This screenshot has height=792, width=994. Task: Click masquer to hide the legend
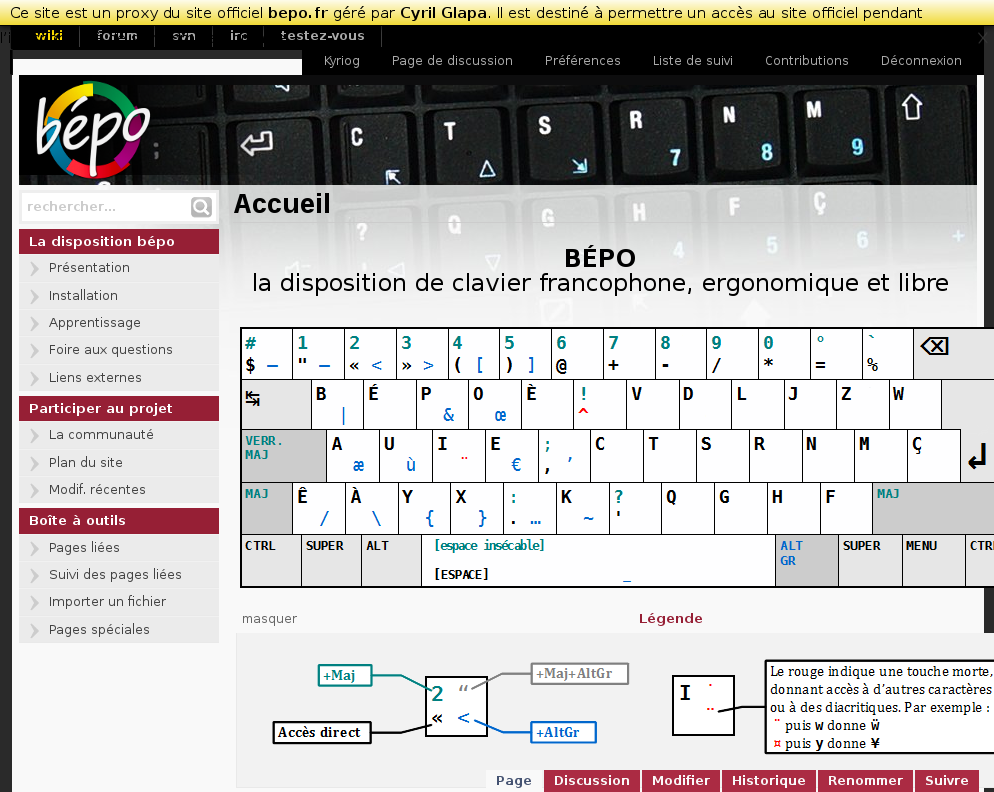[269, 618]
